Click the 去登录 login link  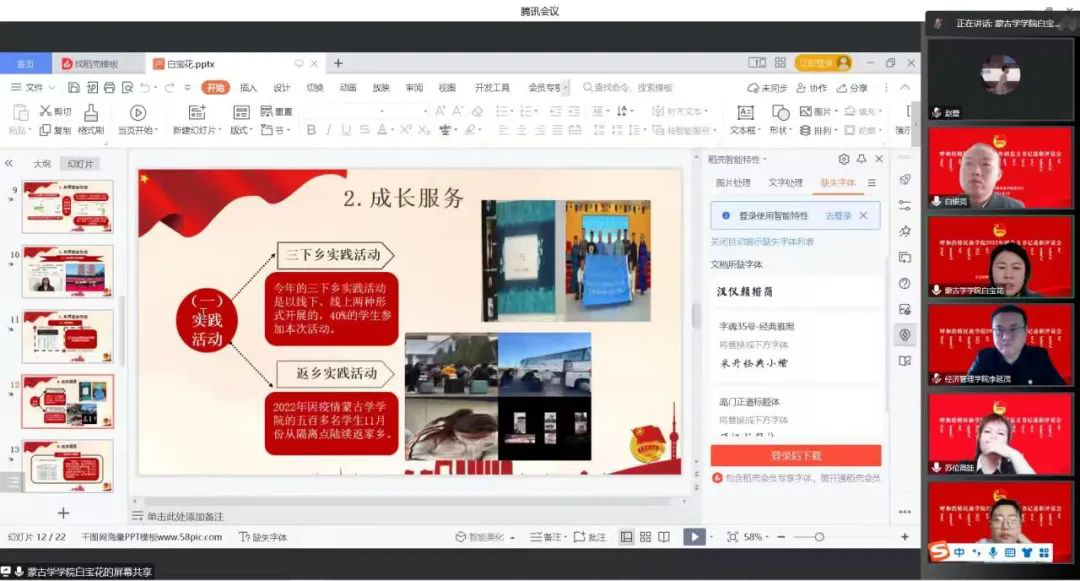838,215
